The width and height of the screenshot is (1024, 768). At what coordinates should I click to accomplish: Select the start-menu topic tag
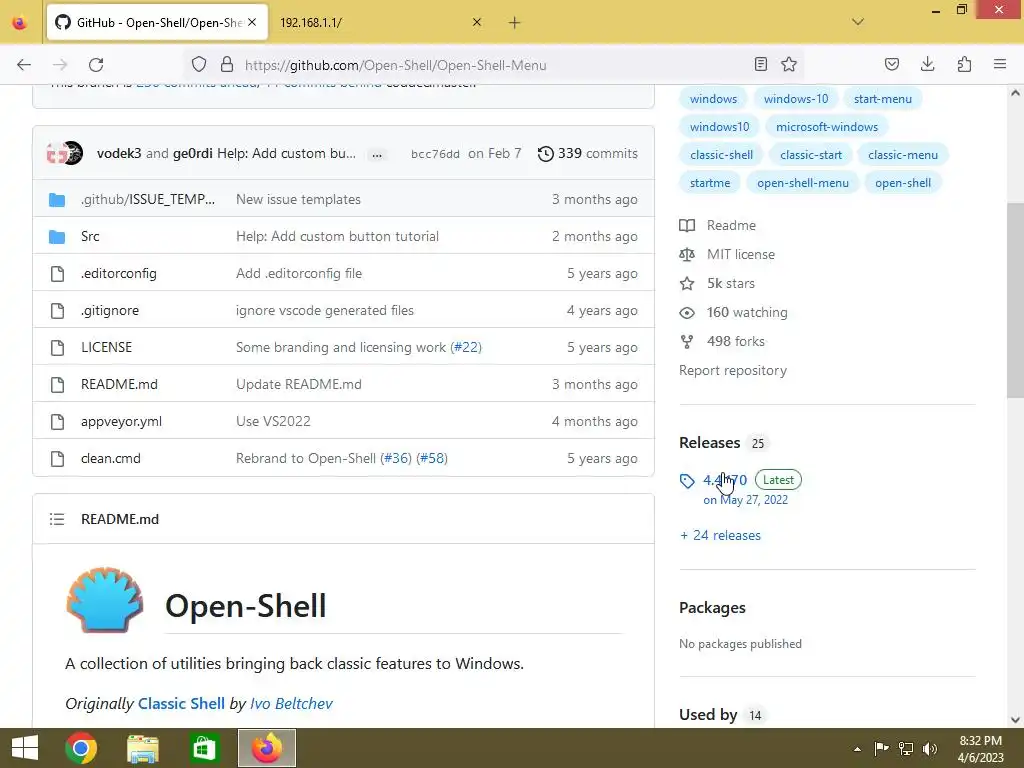tap(882, 99)
